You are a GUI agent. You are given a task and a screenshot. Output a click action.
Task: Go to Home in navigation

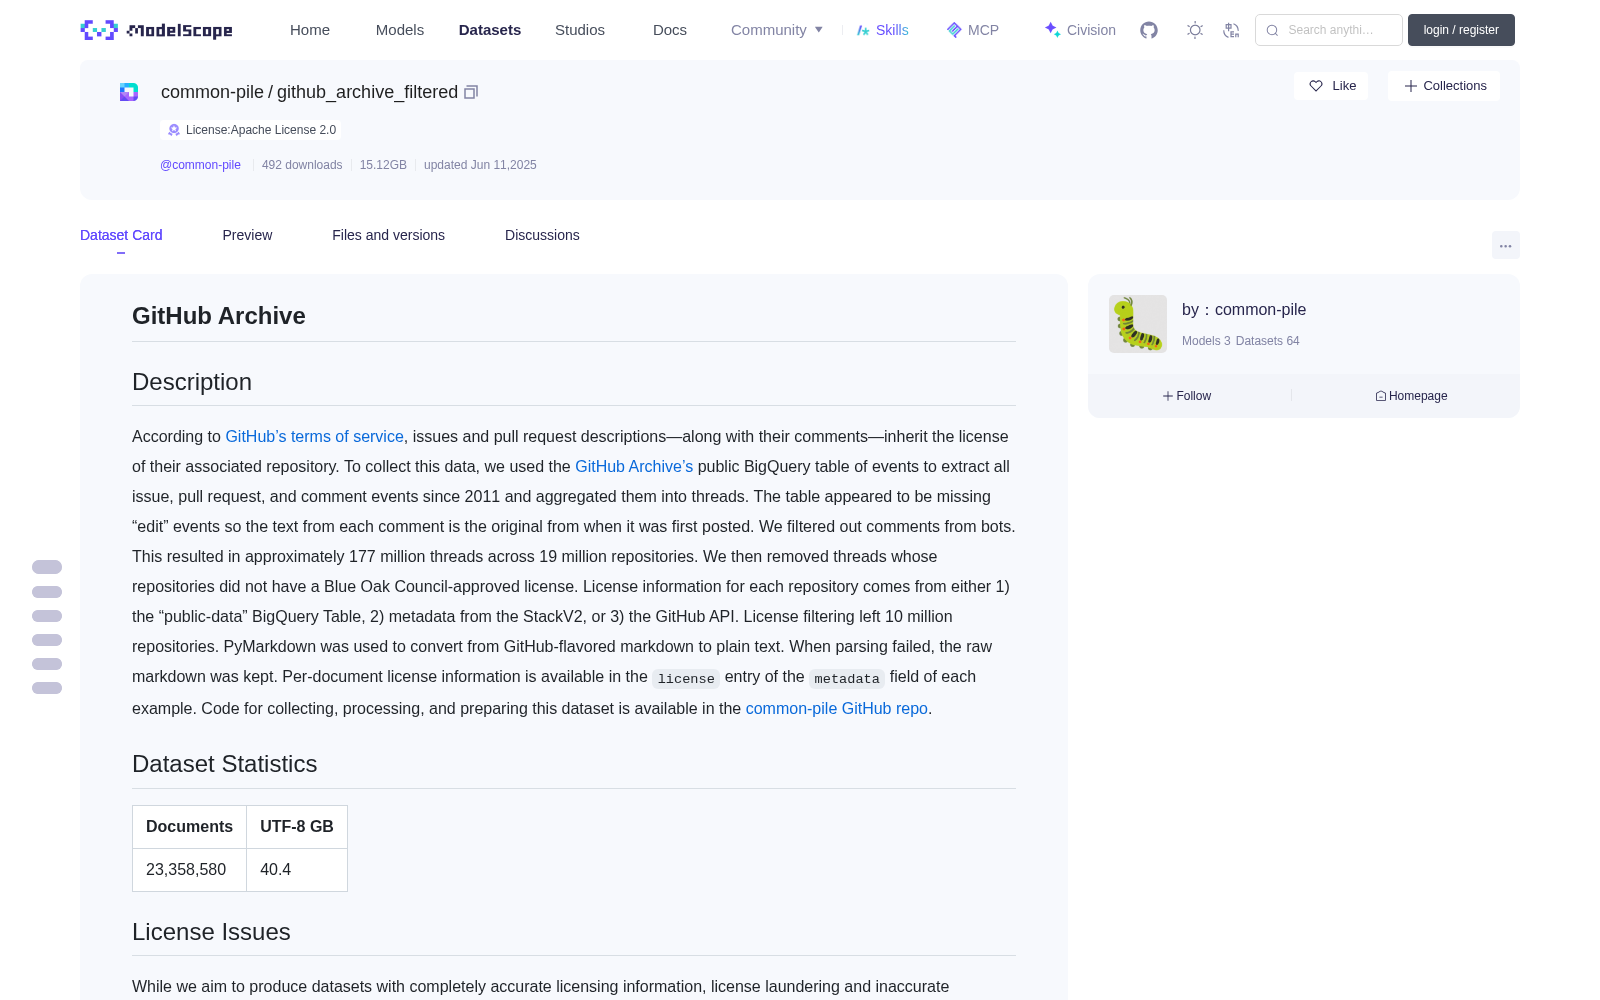click(310, 30)
